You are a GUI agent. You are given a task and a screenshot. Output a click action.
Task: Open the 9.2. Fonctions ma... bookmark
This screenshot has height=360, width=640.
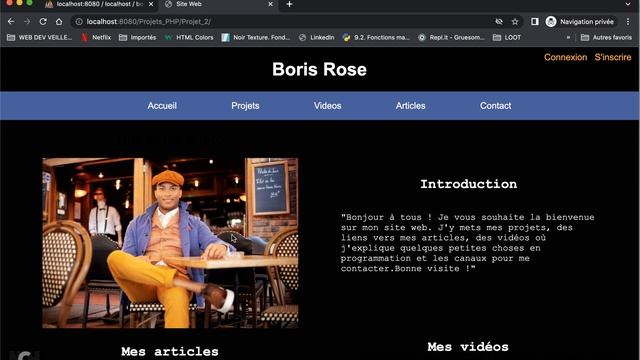point(376,38)
